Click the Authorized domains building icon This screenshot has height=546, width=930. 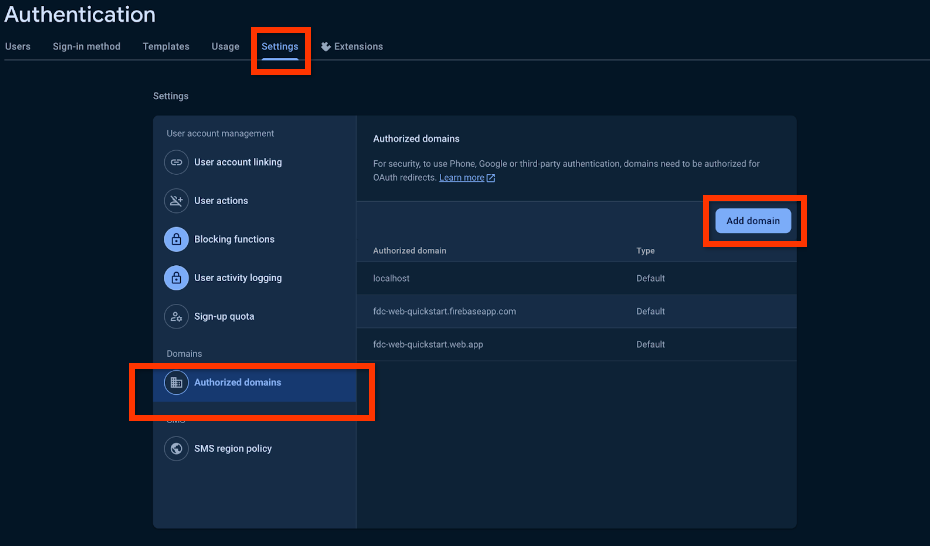click(176, 382)
